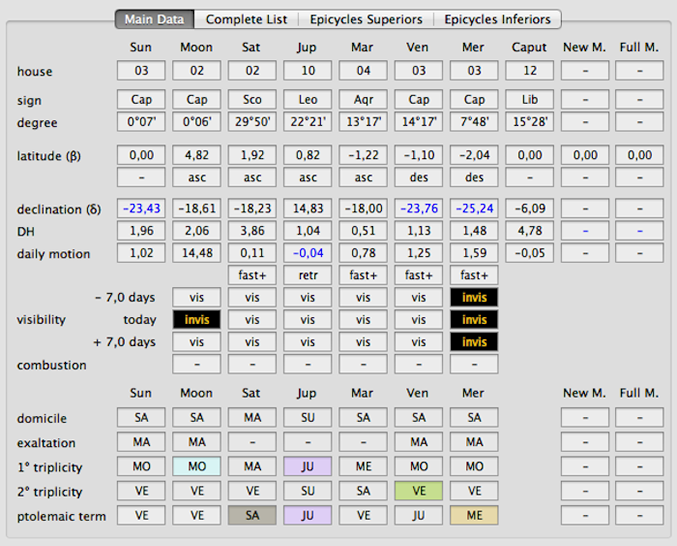Image resolution: width=677 pixels, height=546 pixels.
Task: Click the Caput degree value 15°28'
Action: (530, 122)
